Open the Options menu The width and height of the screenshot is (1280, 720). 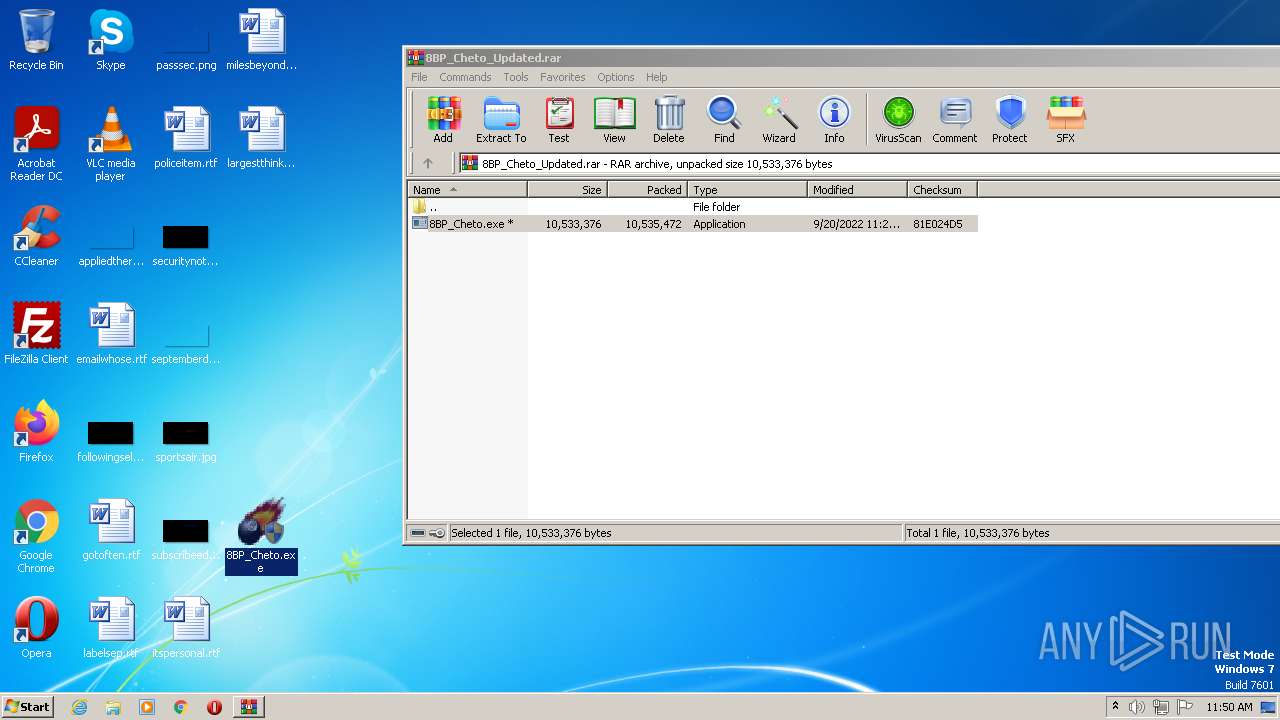616,77
